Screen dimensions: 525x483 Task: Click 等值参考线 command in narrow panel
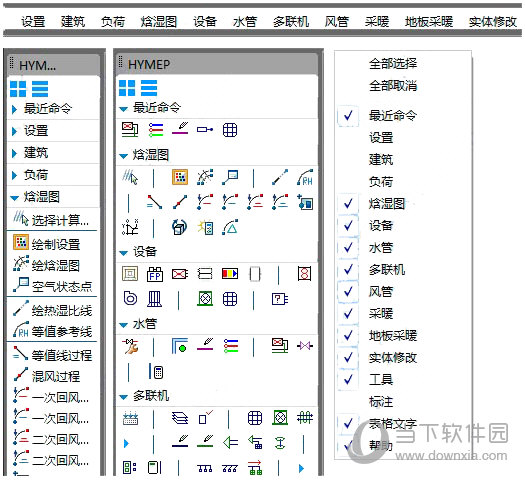(x=53, y=331)
